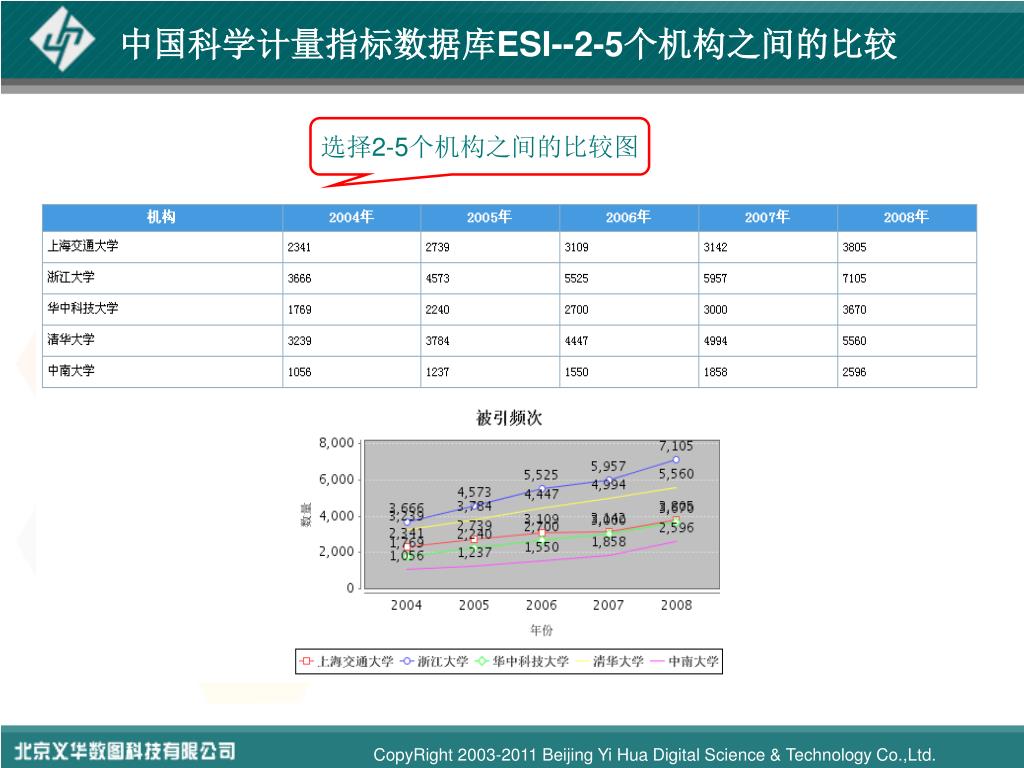Click cell value 3142 in 2007 column
This screenshot has height=768, width=1024.
(x=716, y=248)
